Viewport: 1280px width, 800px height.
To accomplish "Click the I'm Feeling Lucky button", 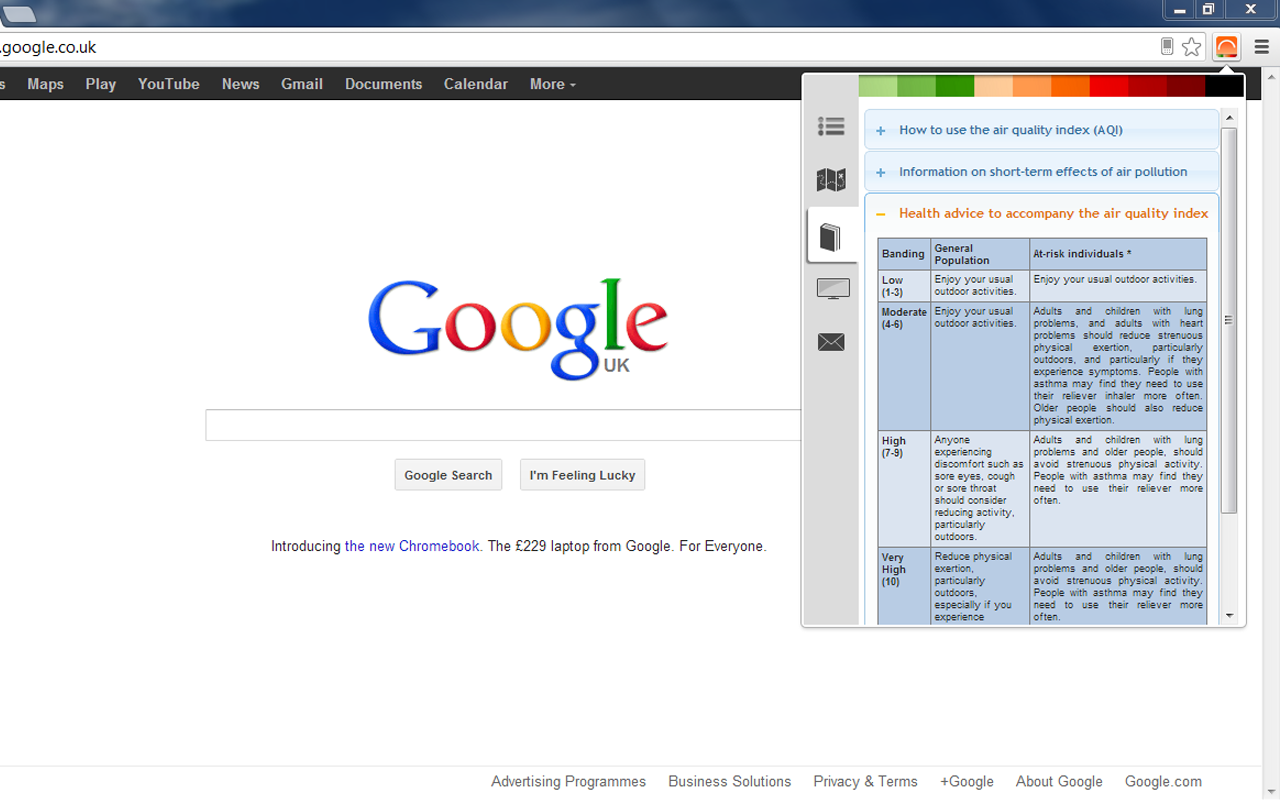I will pos(582,475).
